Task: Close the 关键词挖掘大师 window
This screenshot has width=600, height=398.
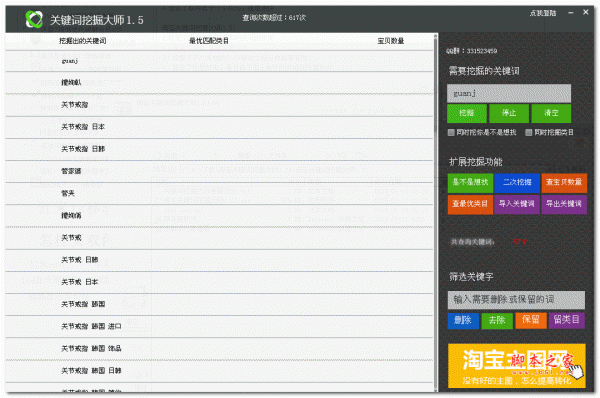Action: click(x=585, y=12)
